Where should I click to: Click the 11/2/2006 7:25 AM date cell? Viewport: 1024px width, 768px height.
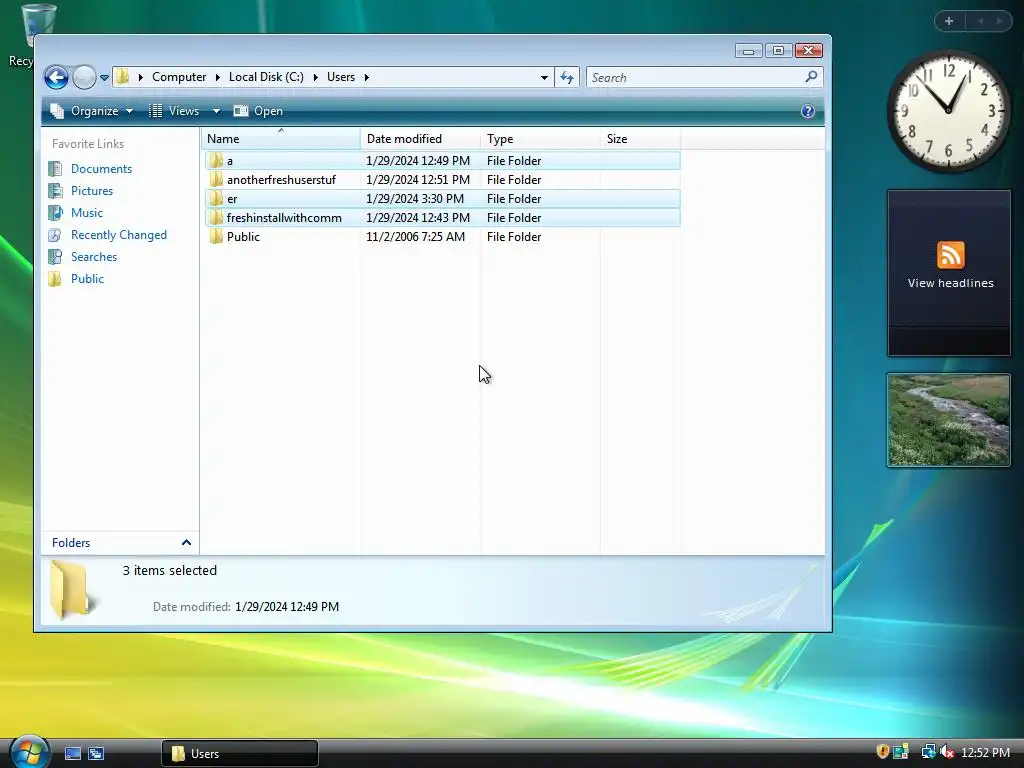415,236
